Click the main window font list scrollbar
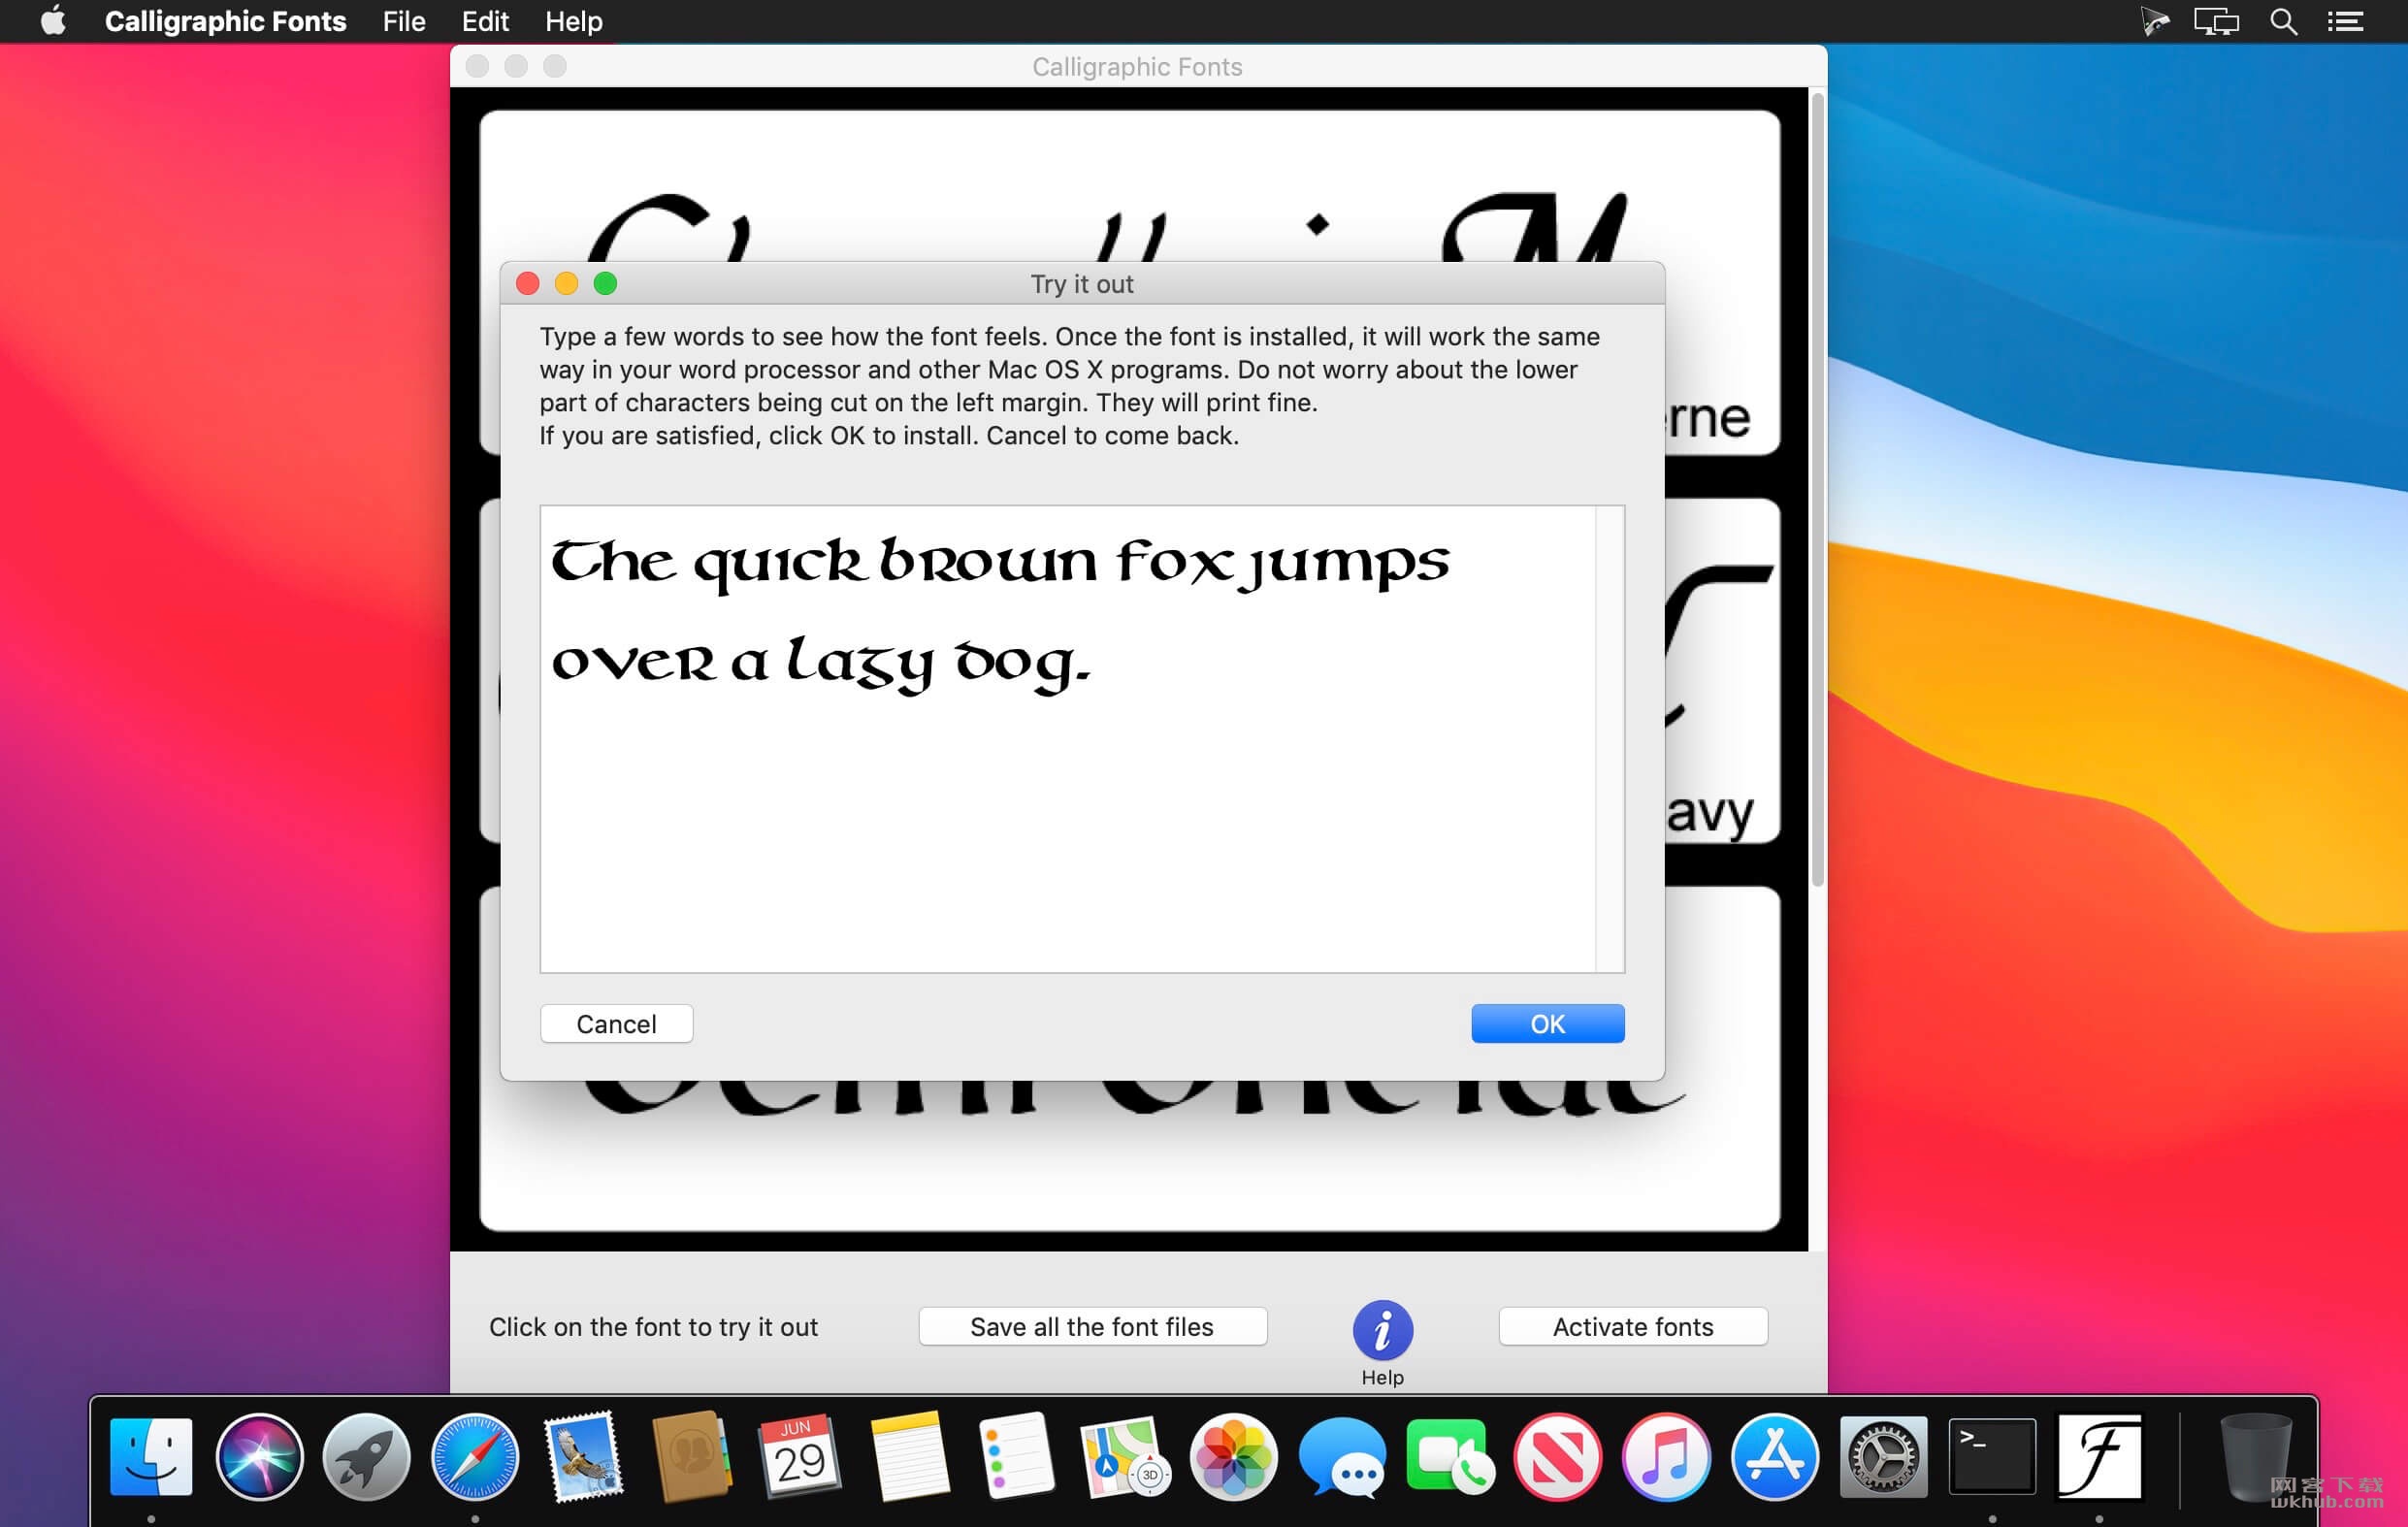The height and width of the screenshot is (1527, 2408). tap(1817, 490)
